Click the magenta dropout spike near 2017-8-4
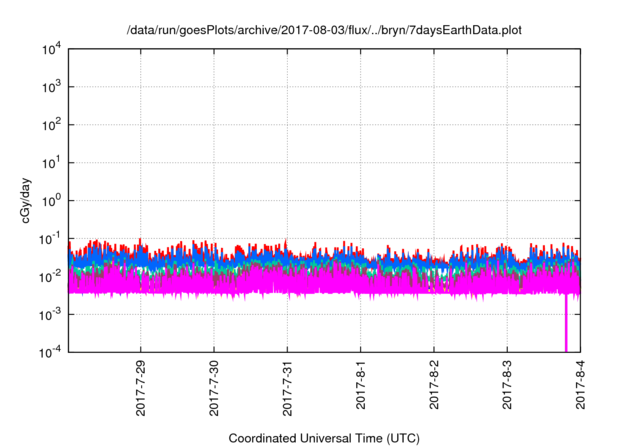Image resolution: width=640 pixels, height=448 pixels. (566, 322)
